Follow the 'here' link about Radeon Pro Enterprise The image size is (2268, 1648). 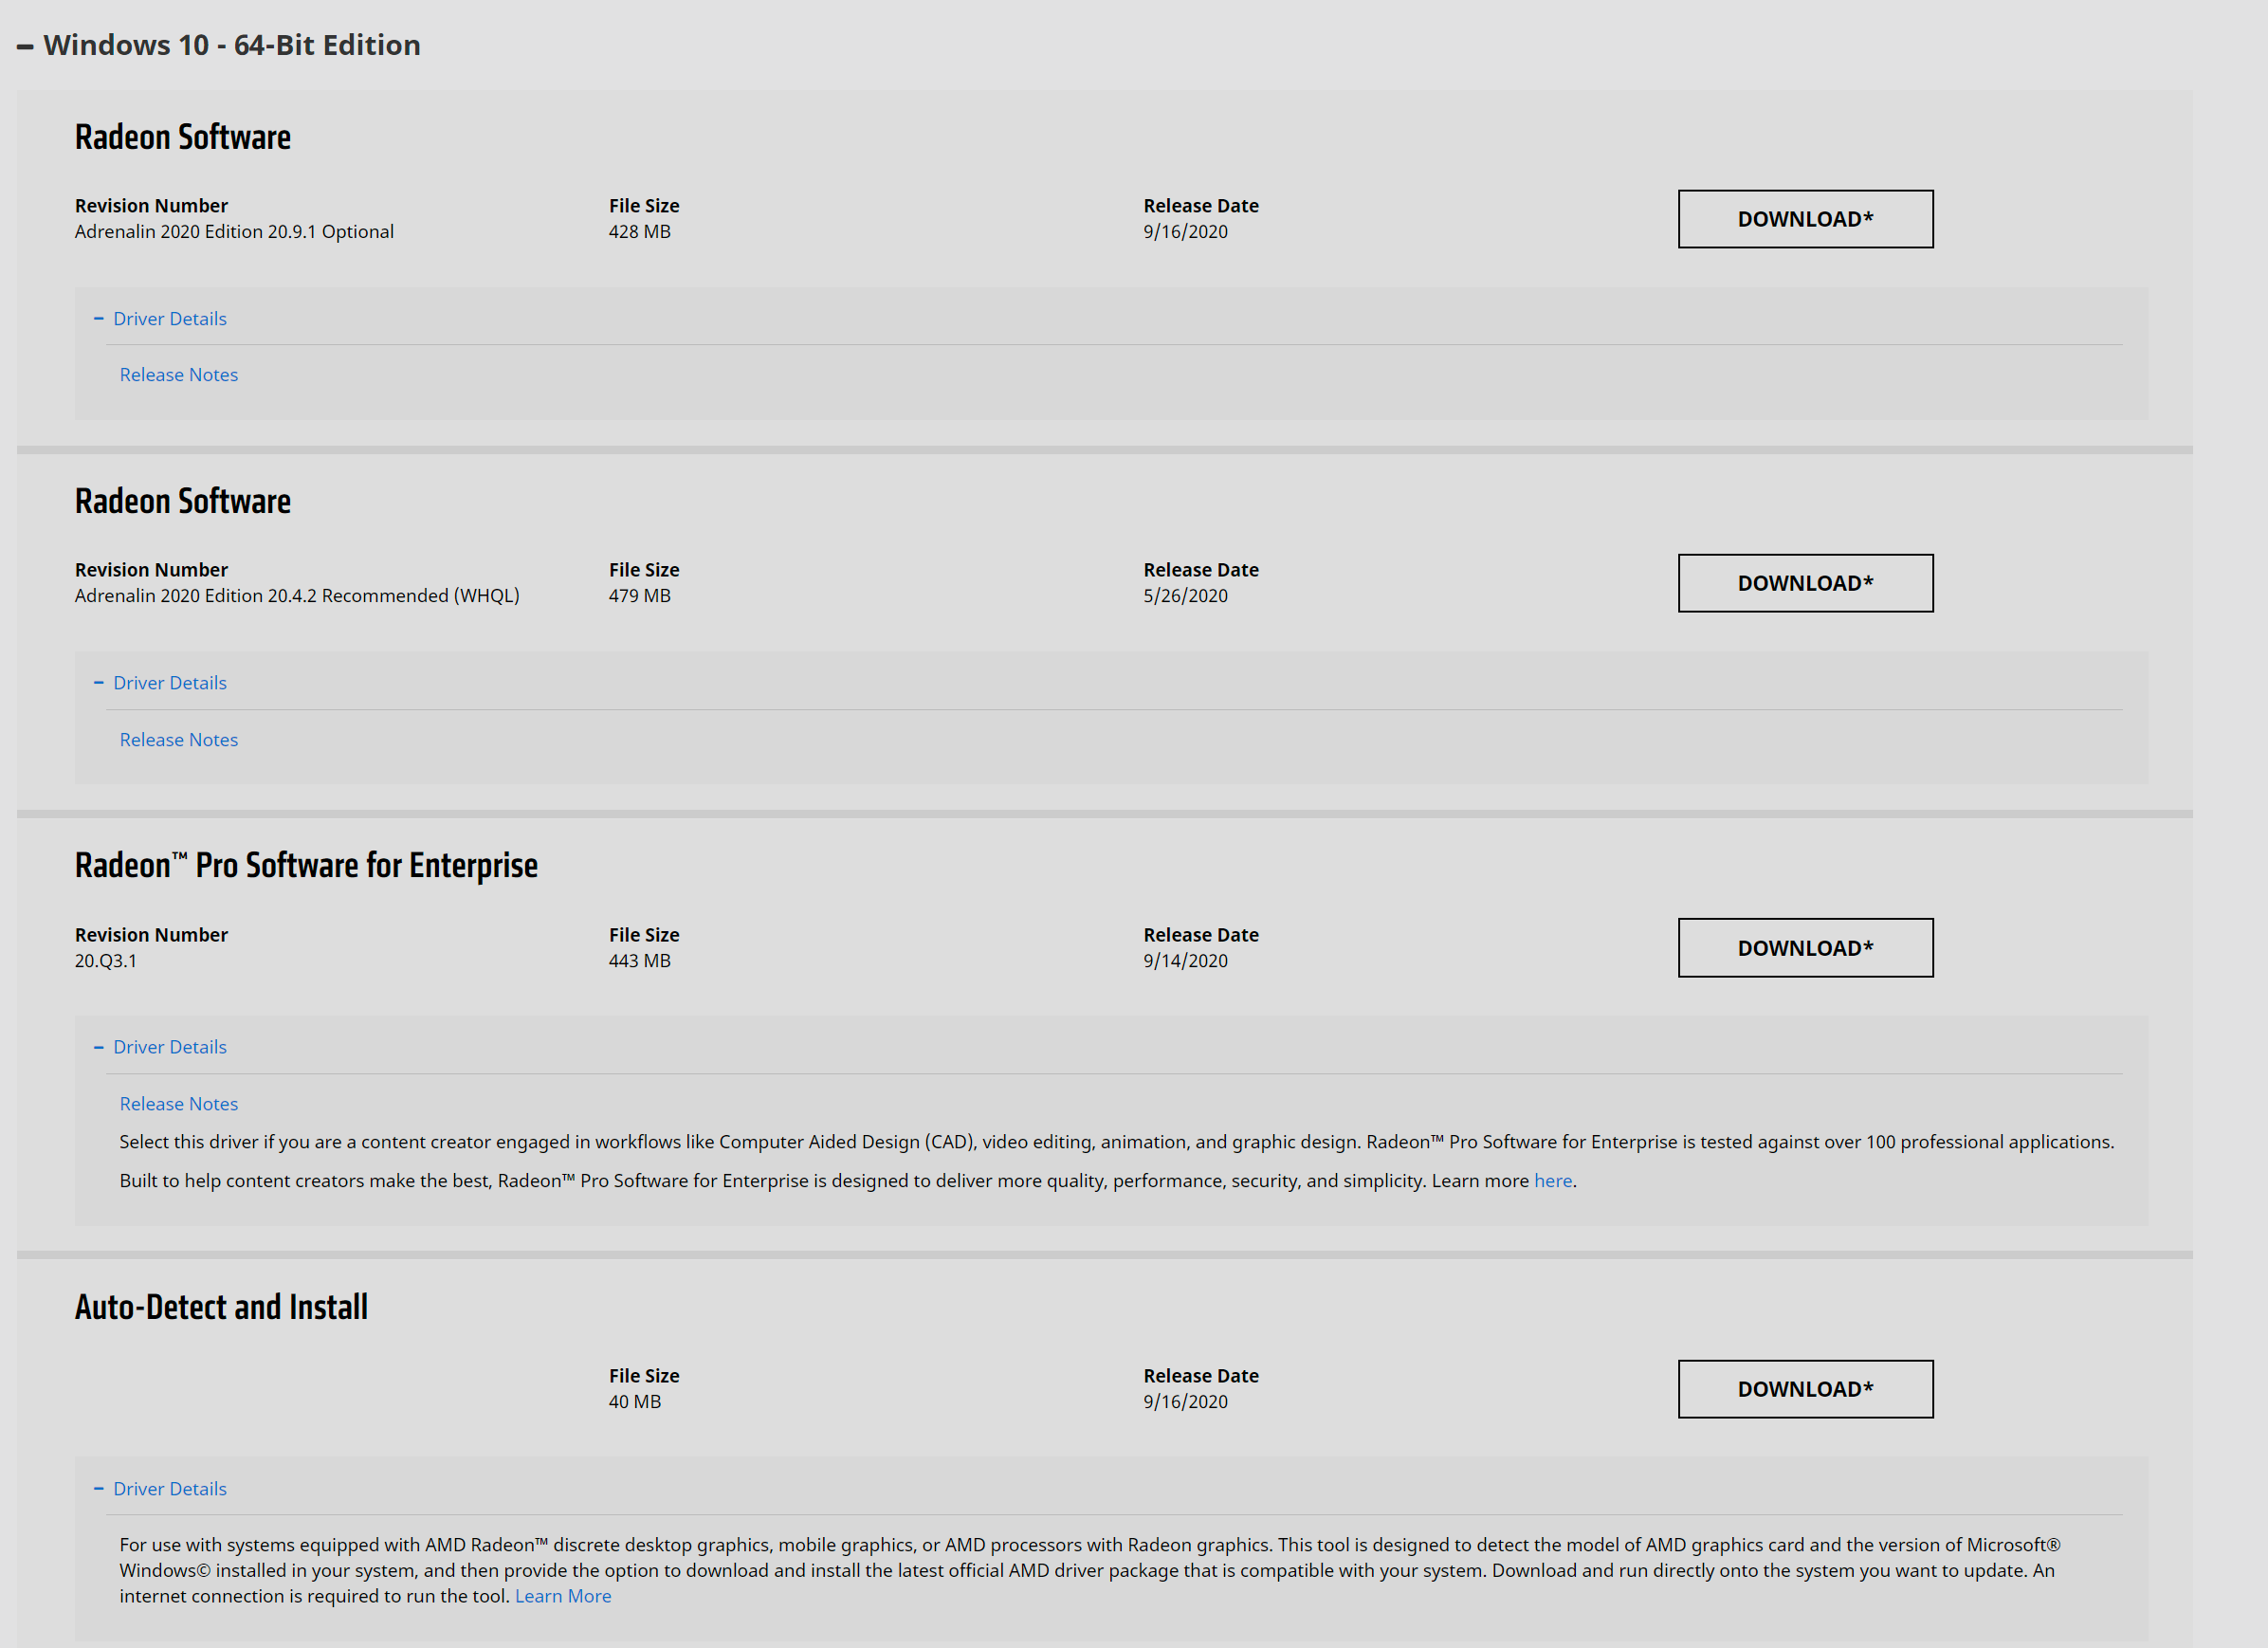tap(1552, 1181)
